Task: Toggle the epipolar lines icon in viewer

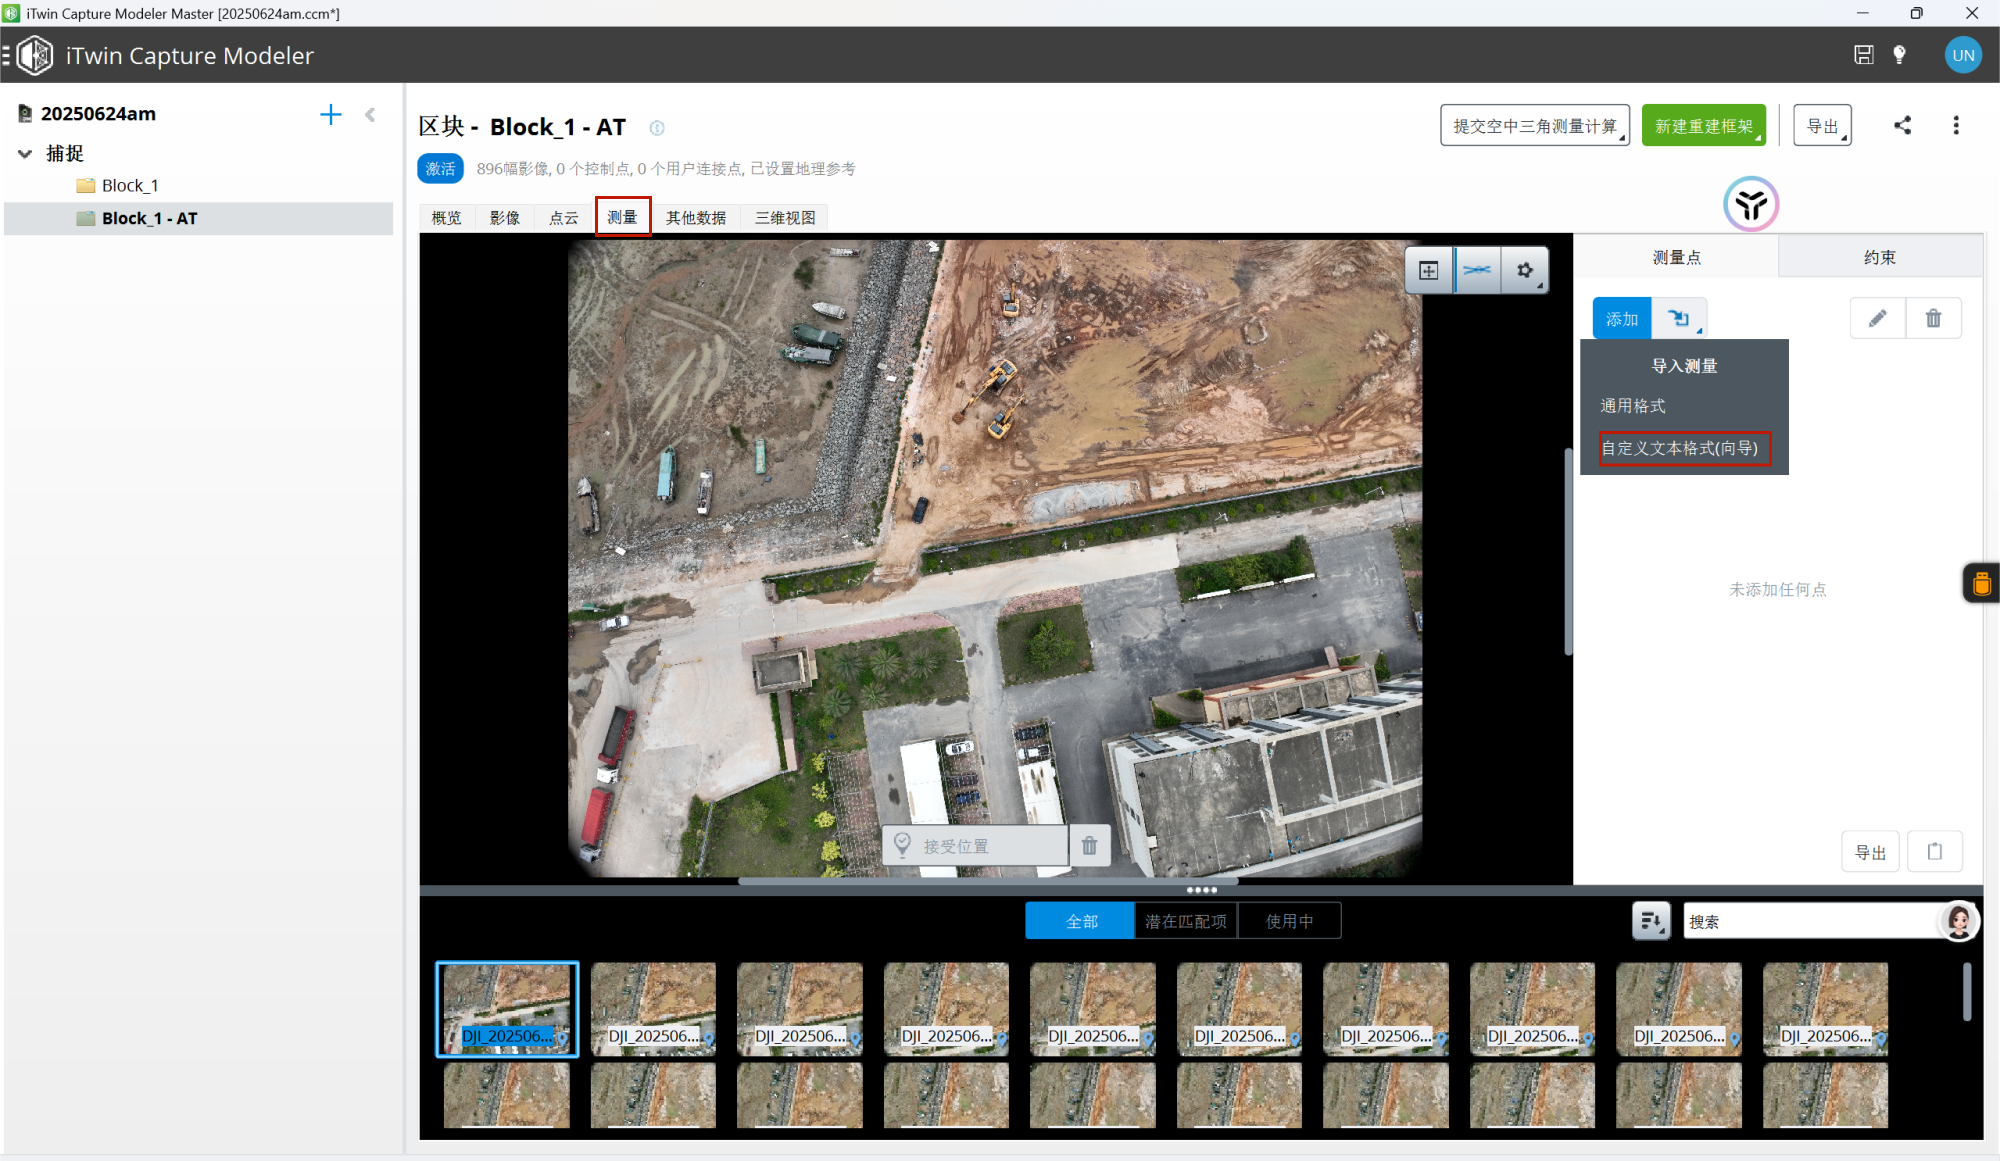Action: tap(1476, 270)
